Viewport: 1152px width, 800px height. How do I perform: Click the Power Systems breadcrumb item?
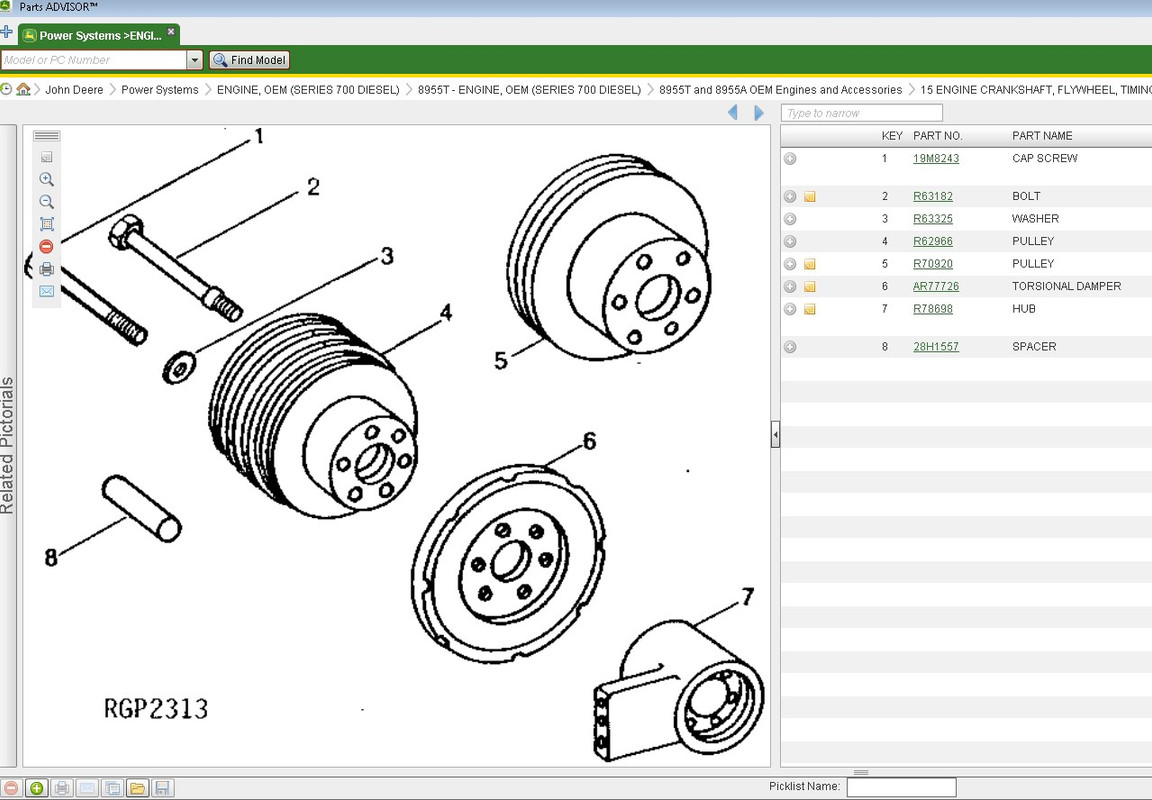159,90
